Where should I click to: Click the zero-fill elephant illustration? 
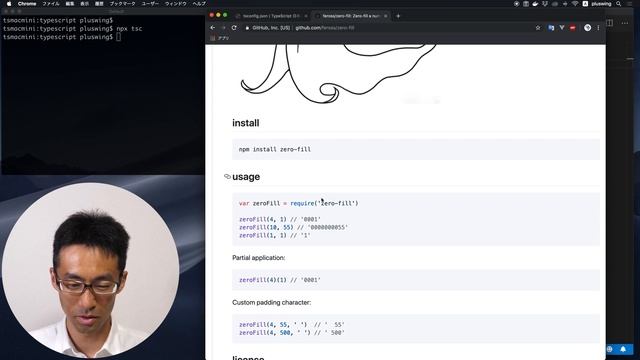click(339, 74)
